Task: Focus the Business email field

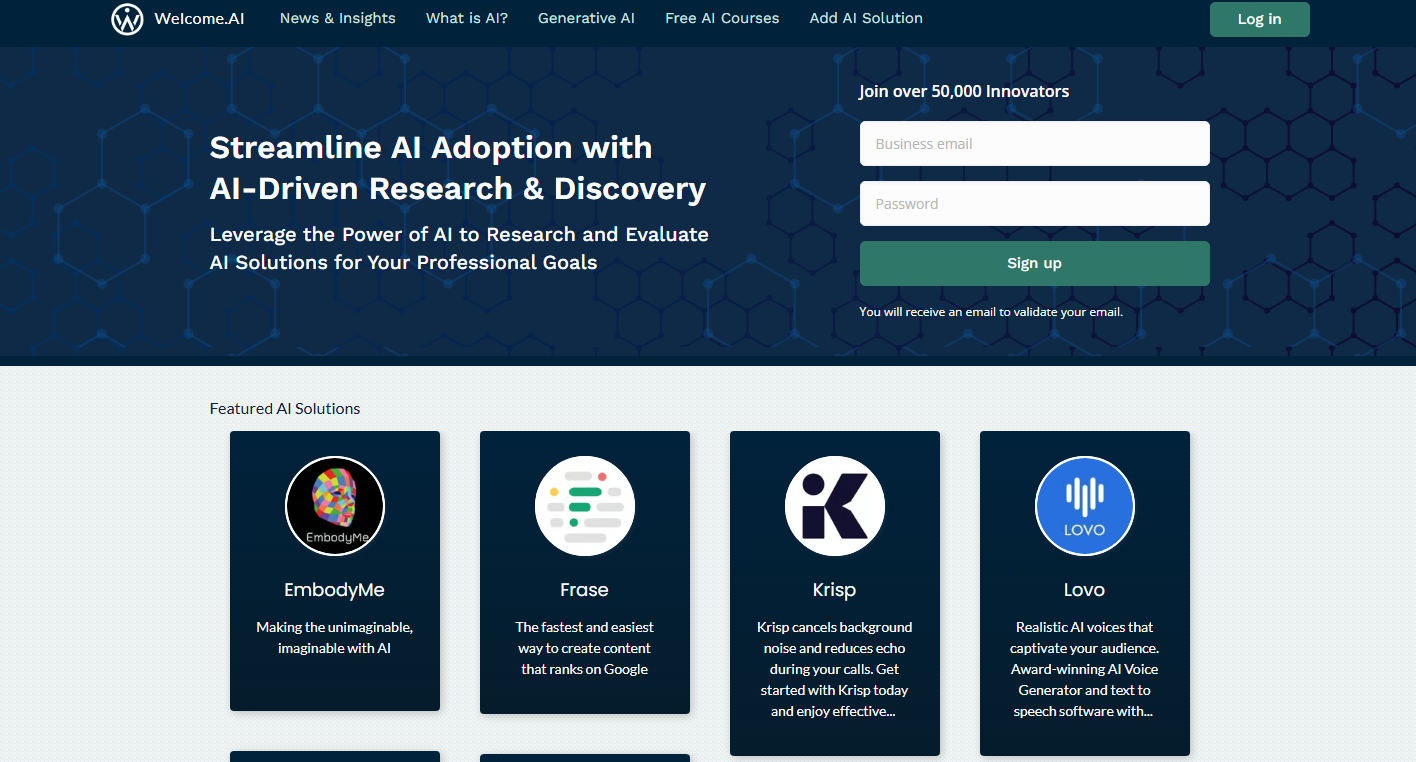Action: 1035,144
